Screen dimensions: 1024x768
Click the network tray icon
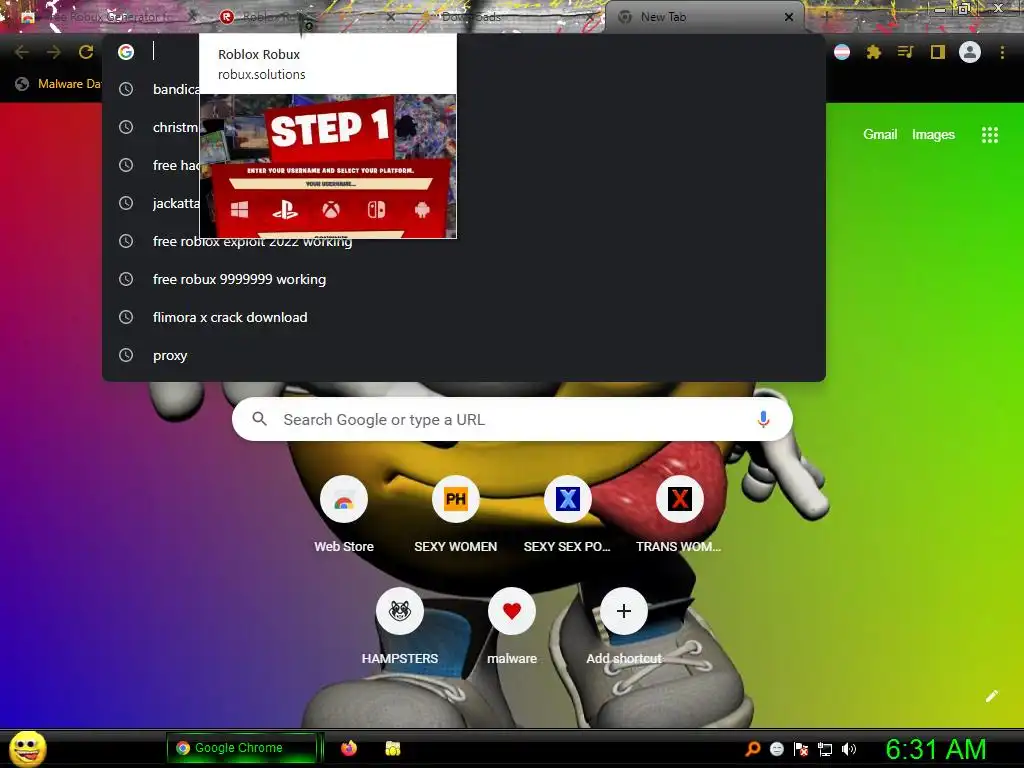[x=825, y=749]
